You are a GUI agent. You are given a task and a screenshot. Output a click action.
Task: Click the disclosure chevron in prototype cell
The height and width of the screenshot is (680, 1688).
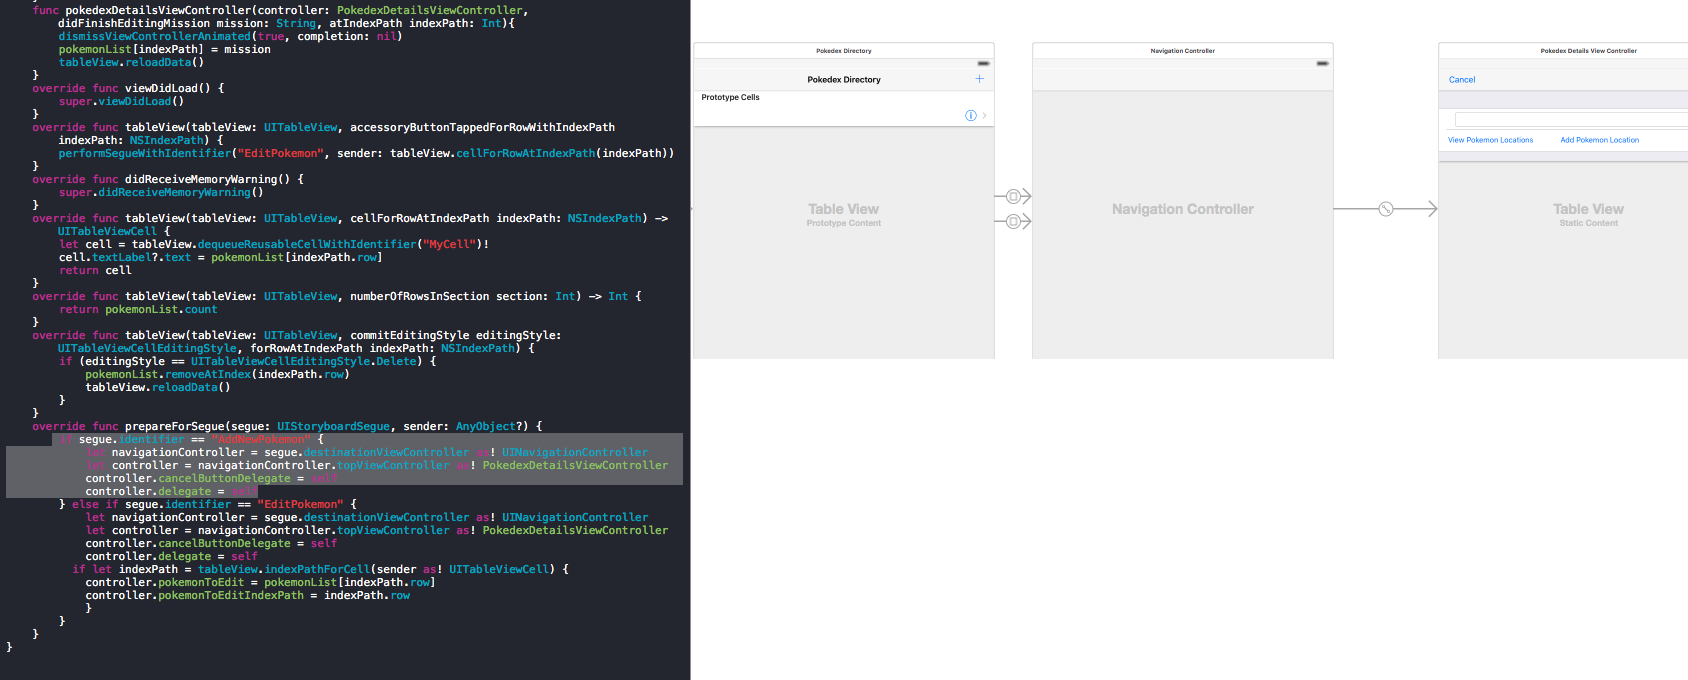(985, 116)
